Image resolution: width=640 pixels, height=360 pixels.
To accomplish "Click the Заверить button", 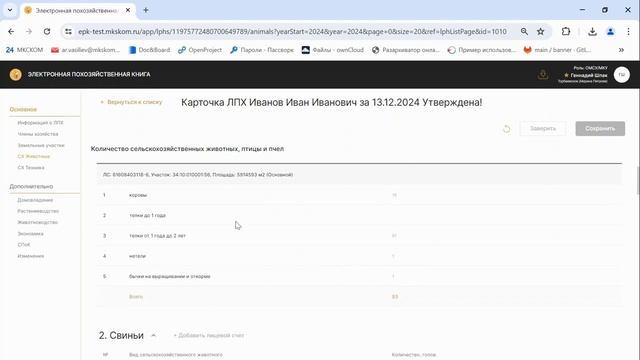I will [543, 129].
